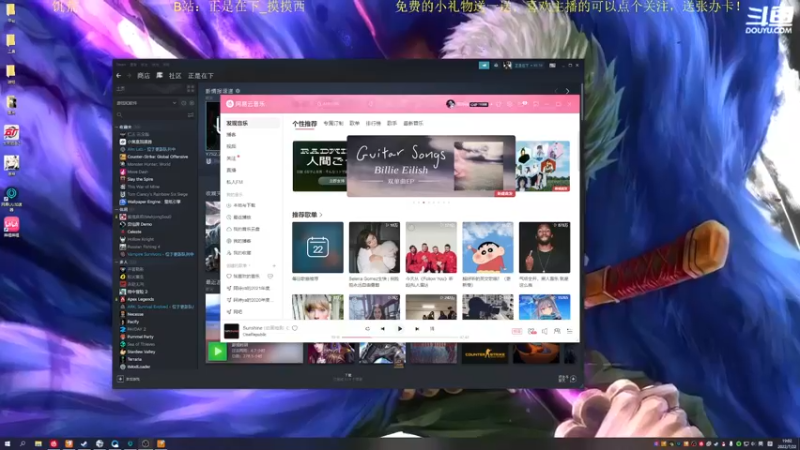
Task: Open the Guitar Songs Billie Eilish banner
Action: [x=431, y=166]
